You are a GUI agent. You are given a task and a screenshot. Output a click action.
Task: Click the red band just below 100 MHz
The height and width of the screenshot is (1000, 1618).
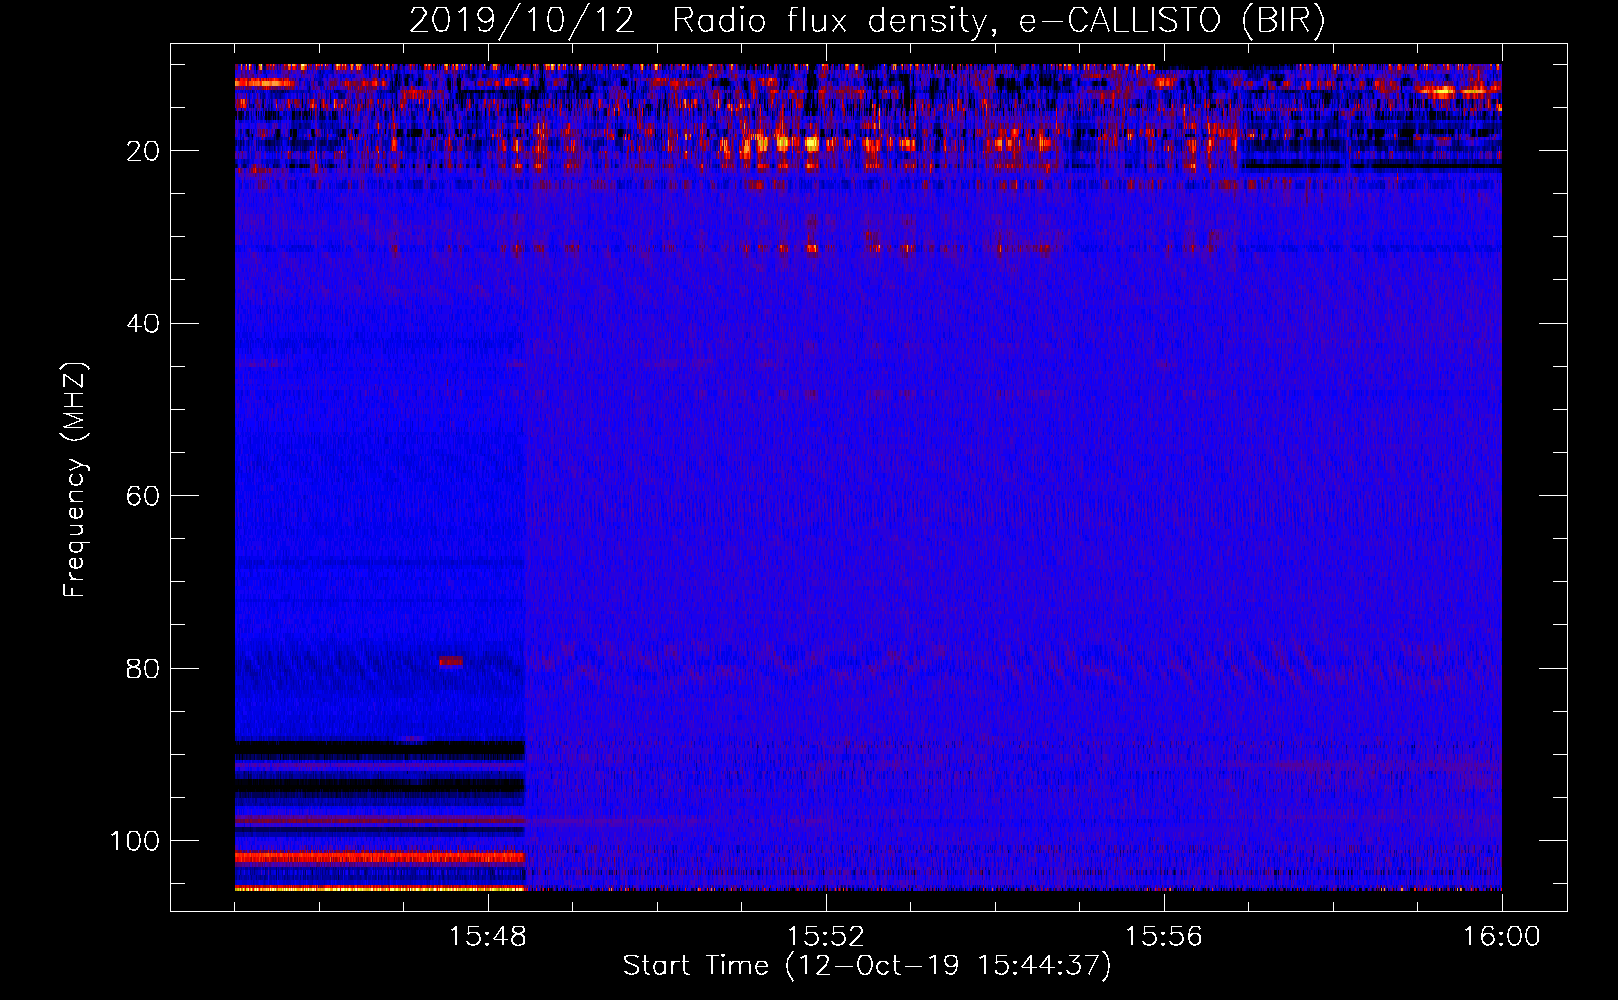(x=380, y=857)
